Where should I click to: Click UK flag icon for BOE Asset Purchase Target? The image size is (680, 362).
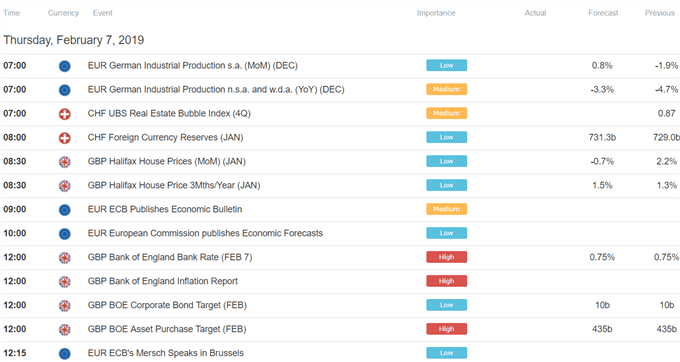65,330
